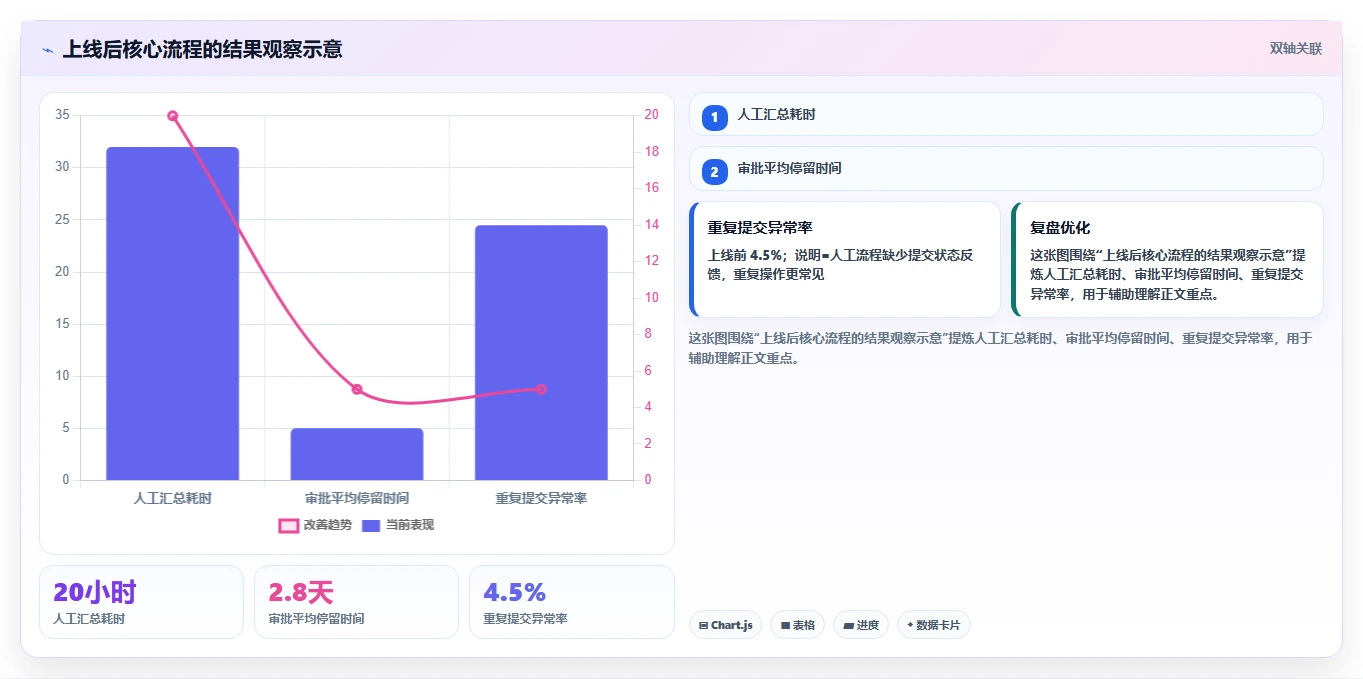Toggle the 改善趋势 legend item
This screenshot has width=1363, height=679.
(315, 525)
